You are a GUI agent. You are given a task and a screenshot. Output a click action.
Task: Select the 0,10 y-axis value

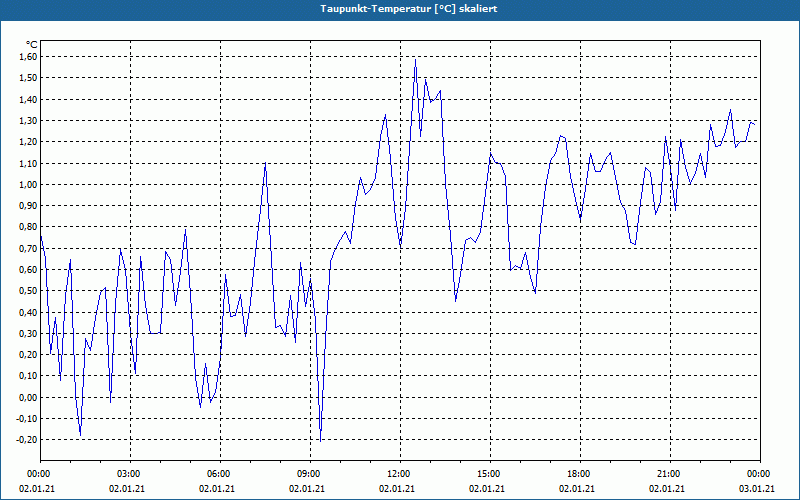click(x=28, y=376)
